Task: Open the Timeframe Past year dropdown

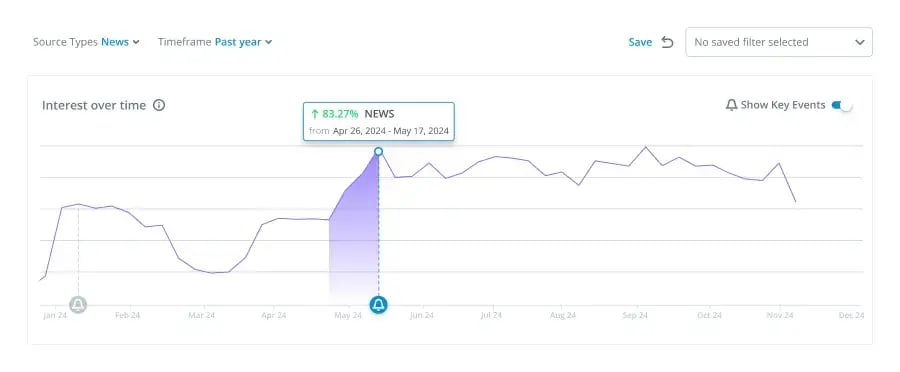Action: tap(215, 42)
